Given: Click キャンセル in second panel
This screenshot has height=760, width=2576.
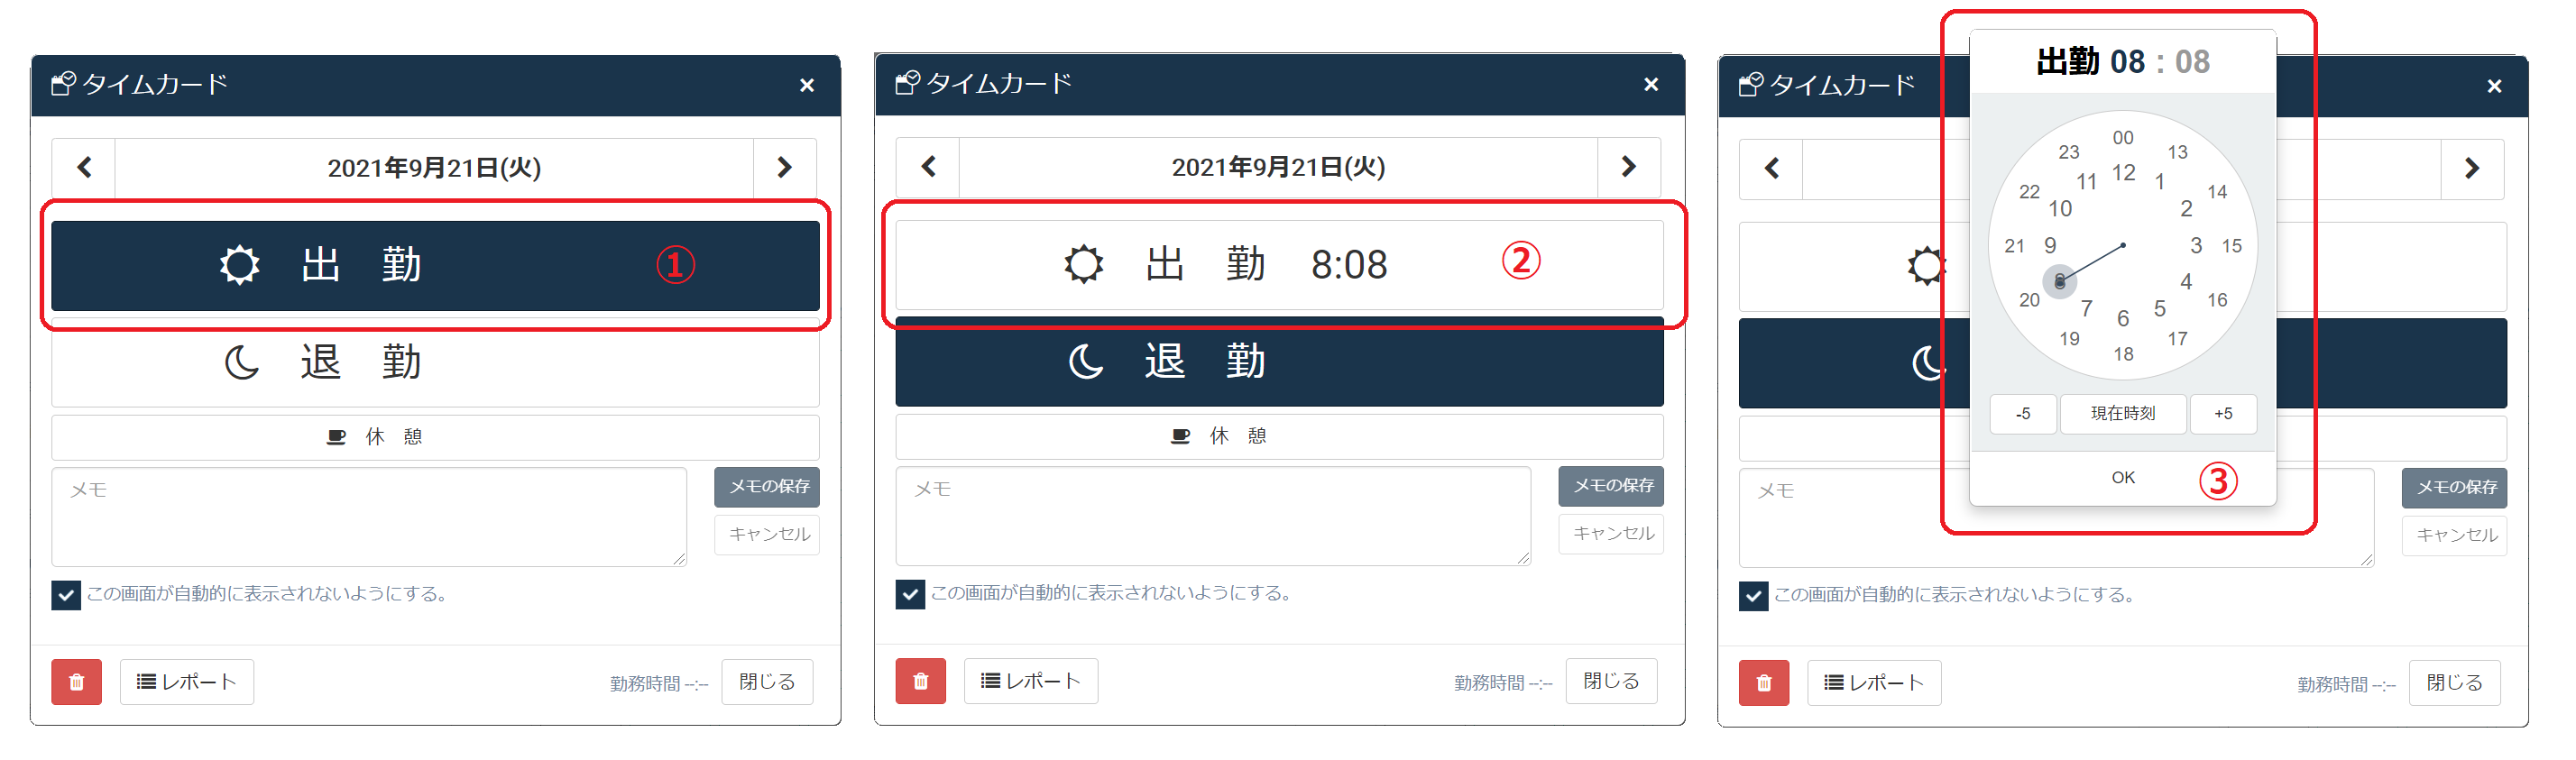Looking at the screenshot, I should click(x=1611, y=533).
